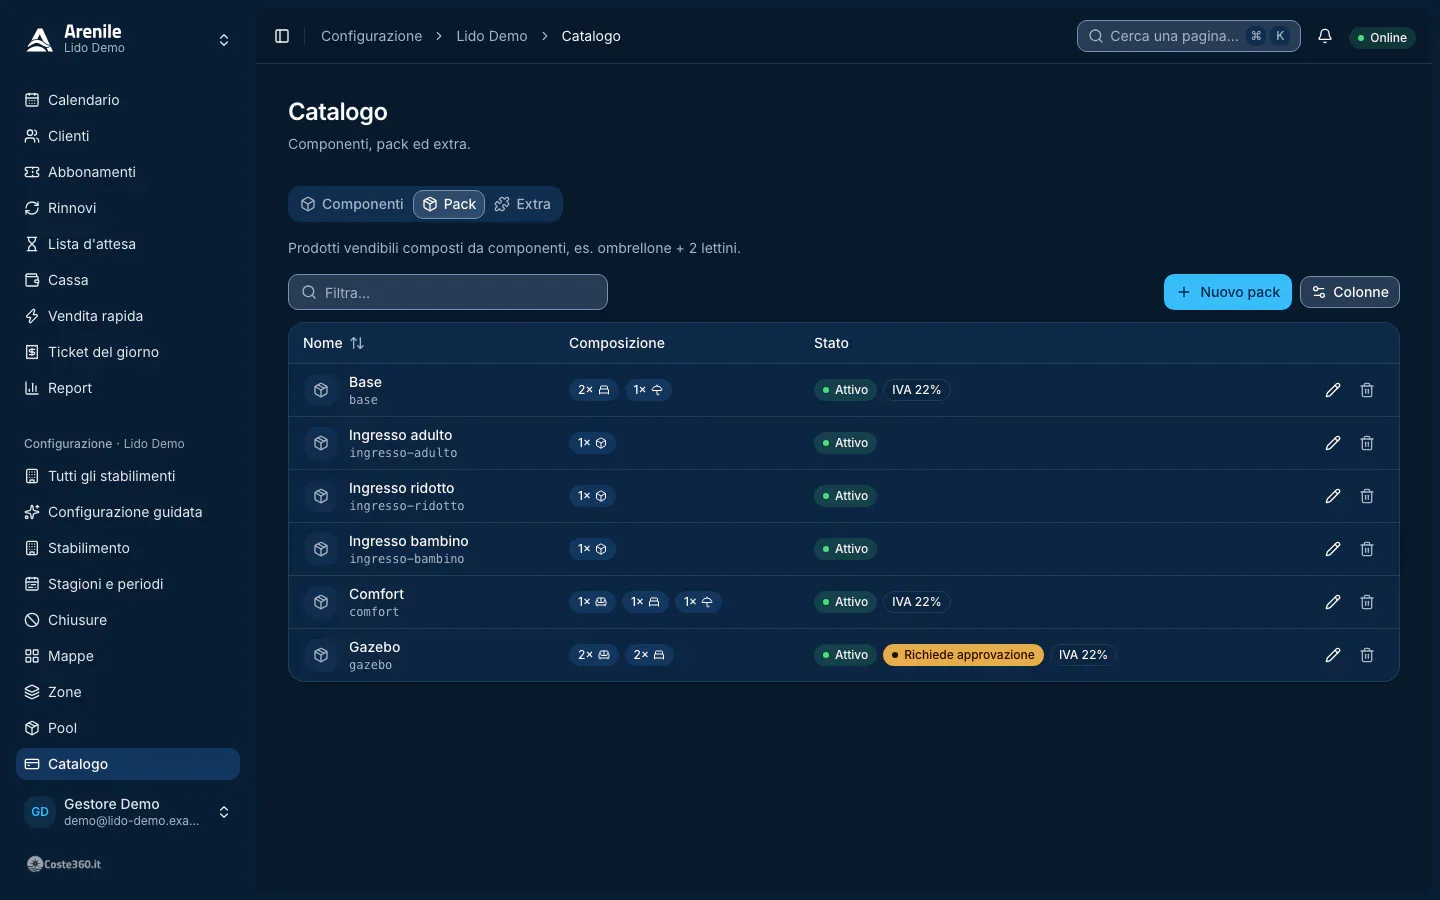The image size is (1440, 900).
Task: Create a new pack with Nuovo pack
Action: point(1228,292)
